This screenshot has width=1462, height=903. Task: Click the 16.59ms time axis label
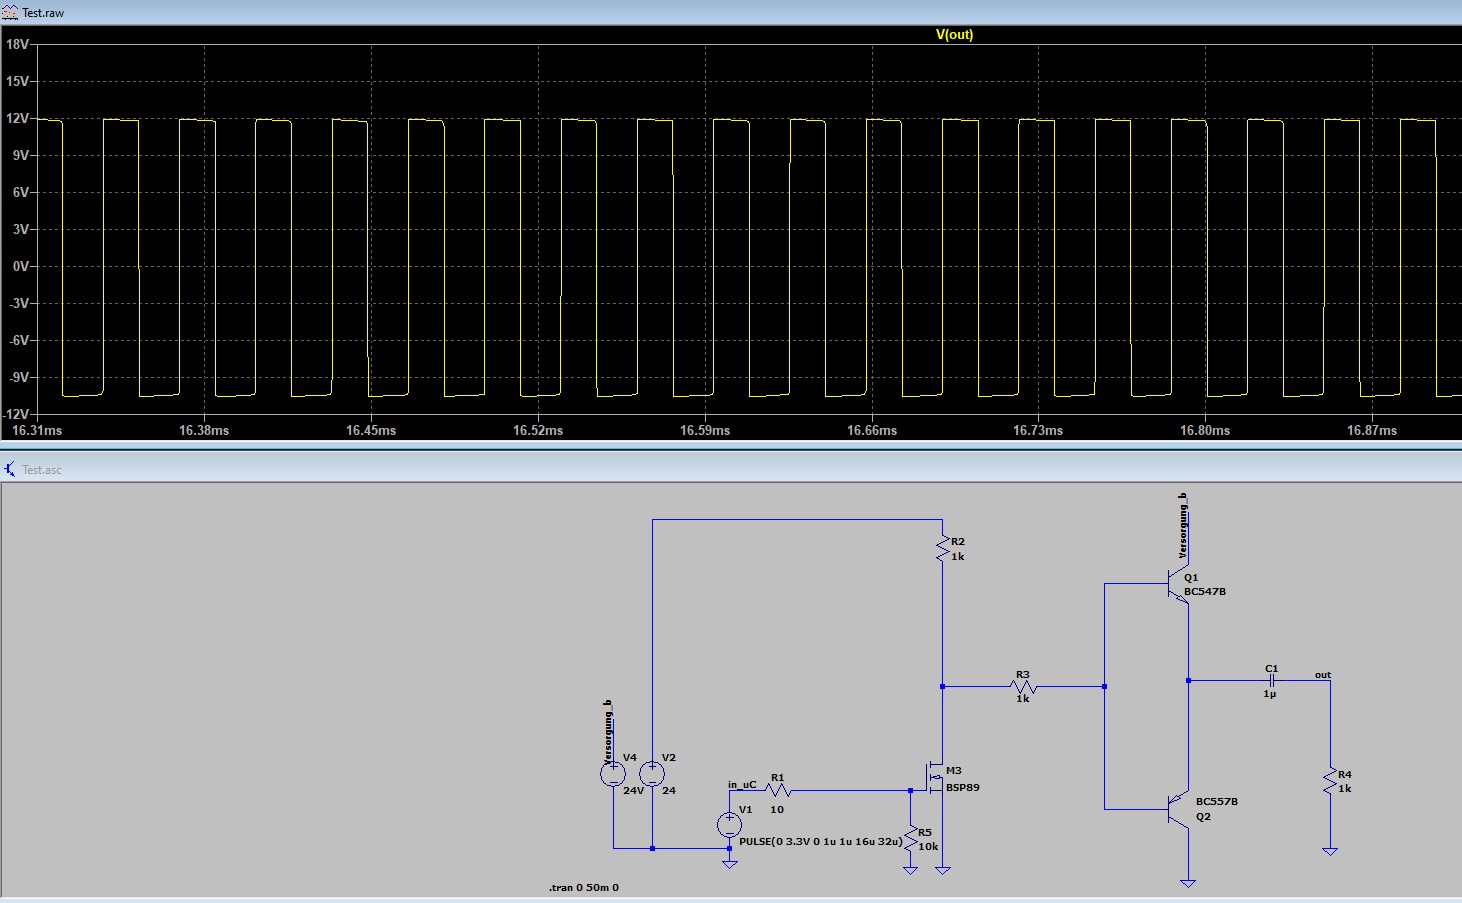click(x=705, y=431)
